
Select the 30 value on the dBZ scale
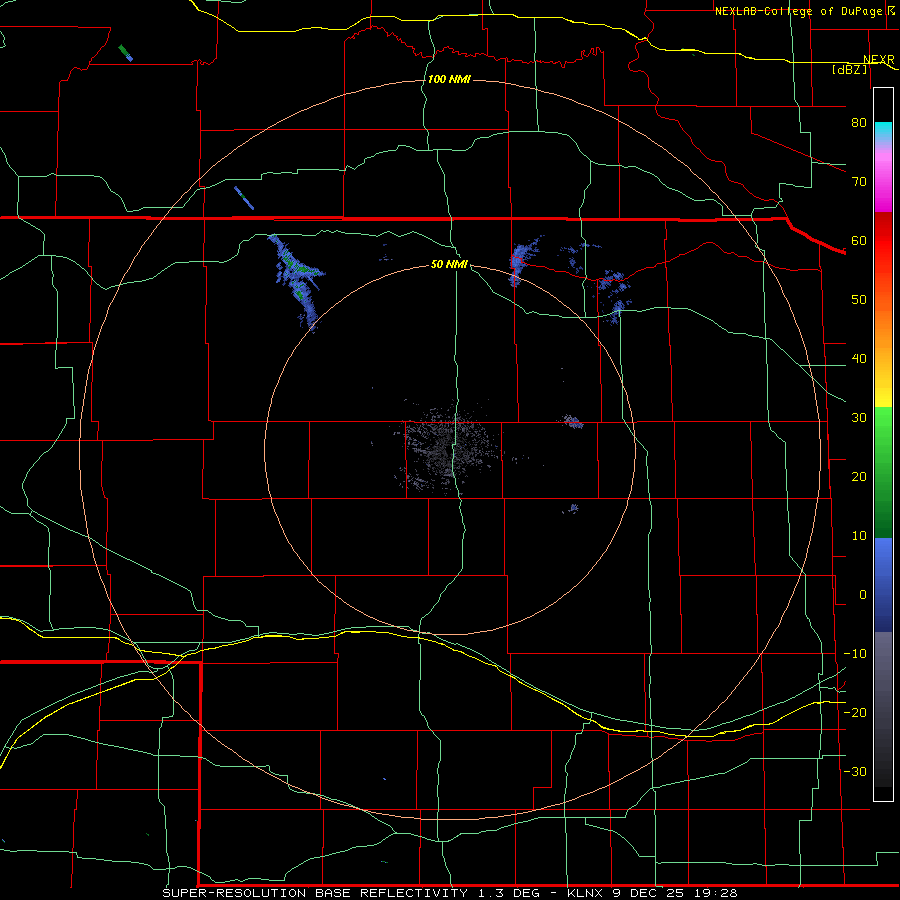(x=859, y=417)
